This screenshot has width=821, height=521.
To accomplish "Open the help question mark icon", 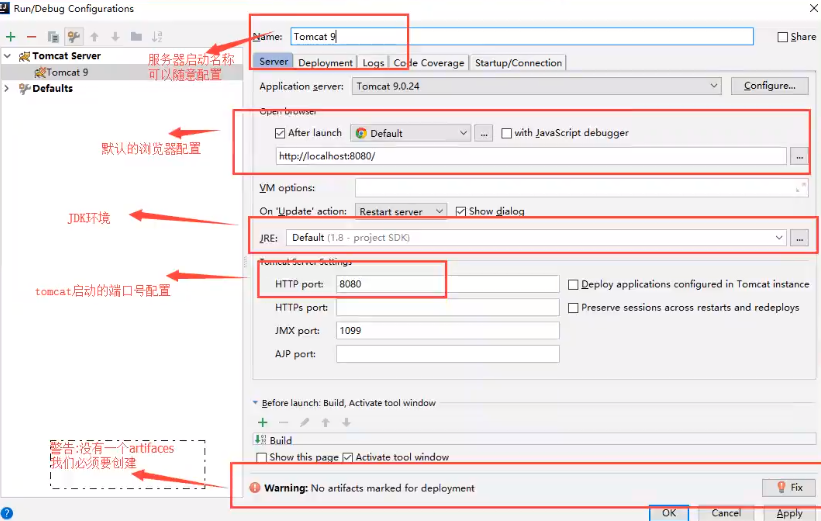I will pos(7,513).
